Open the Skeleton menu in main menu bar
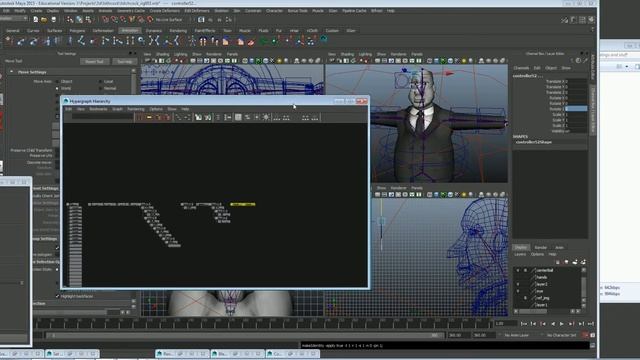Image resolution: width=640 pixels, height=360 pixels. click(222, 11)
